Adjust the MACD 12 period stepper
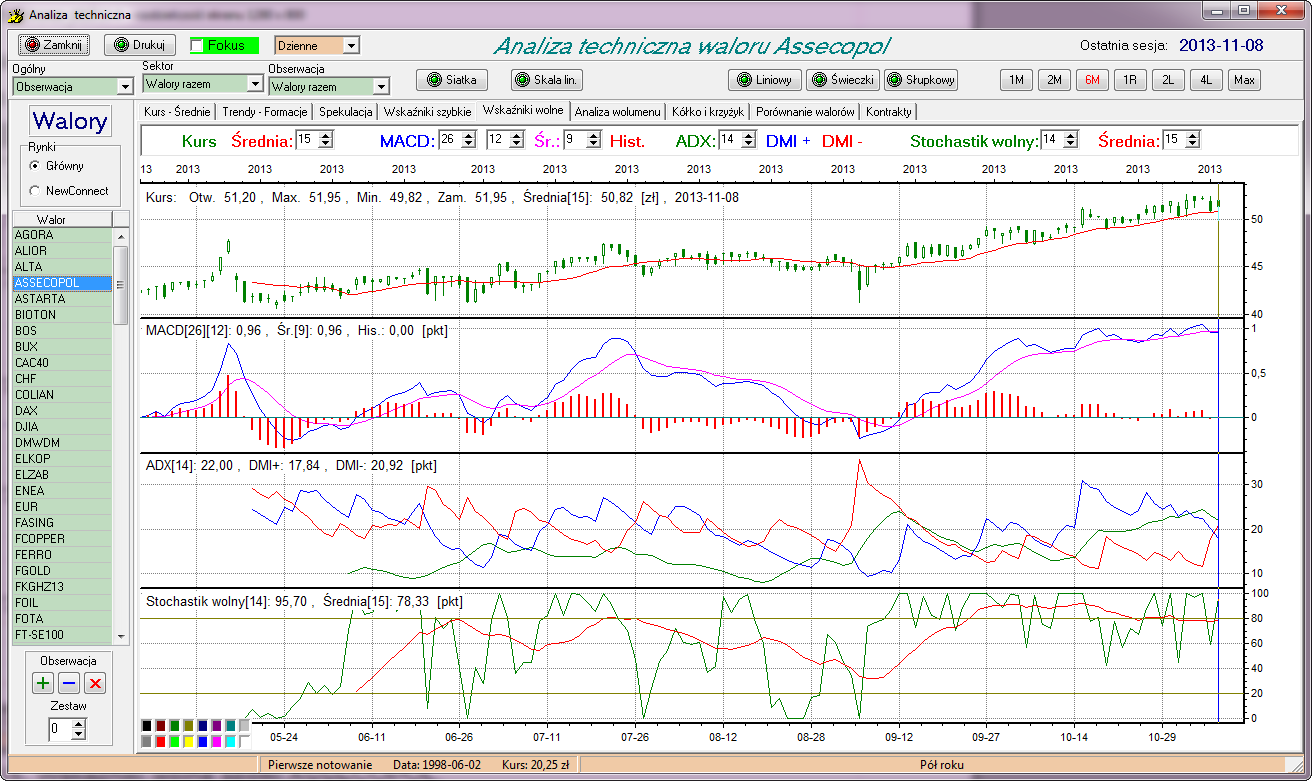The image size is (1312, 781). click(x=517, y=140)
